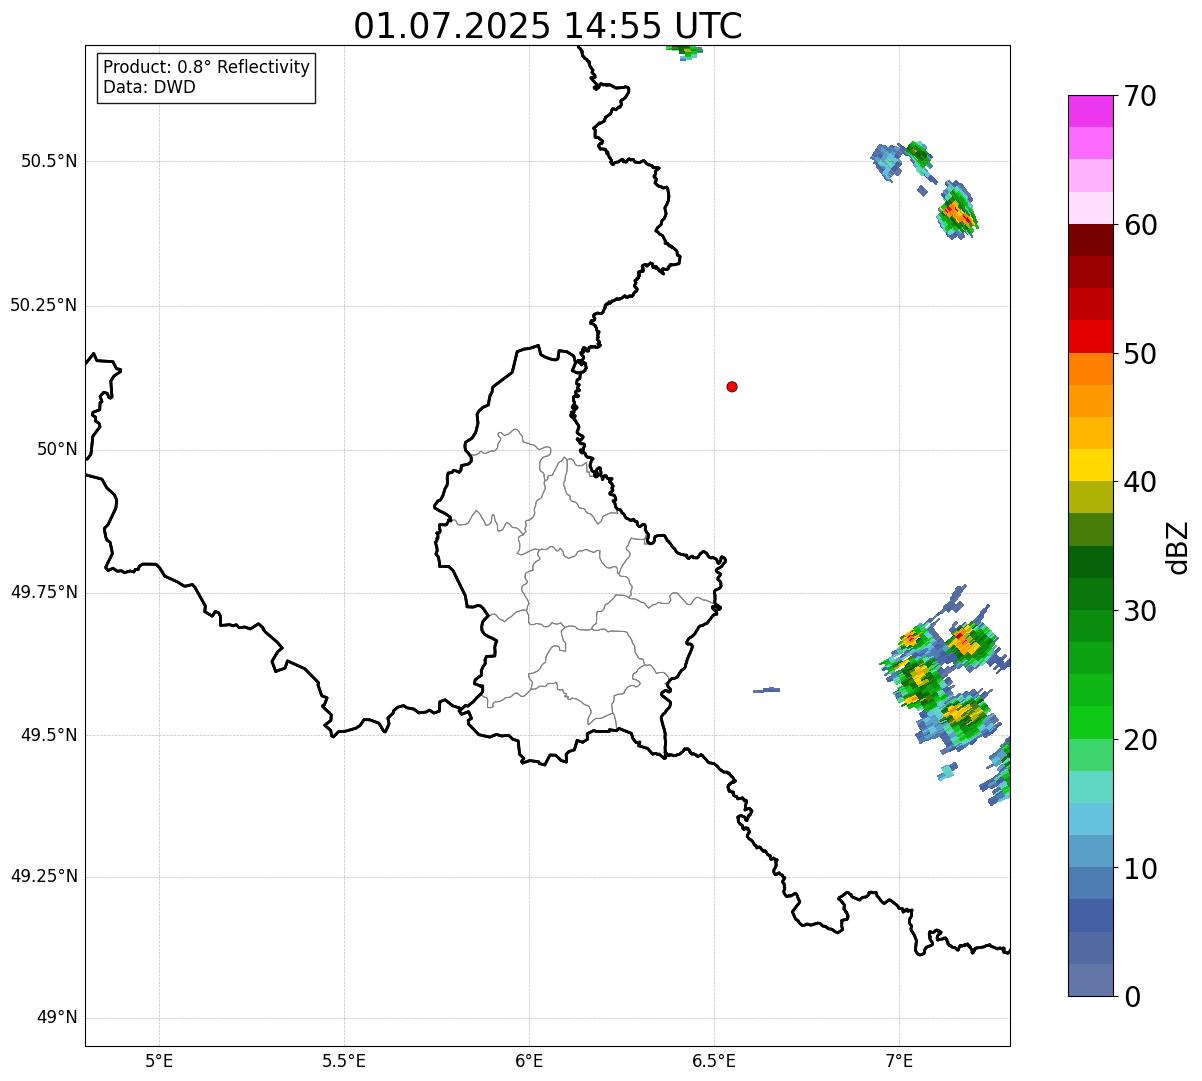Click the colorbar tick label 20

(1140, 740)
